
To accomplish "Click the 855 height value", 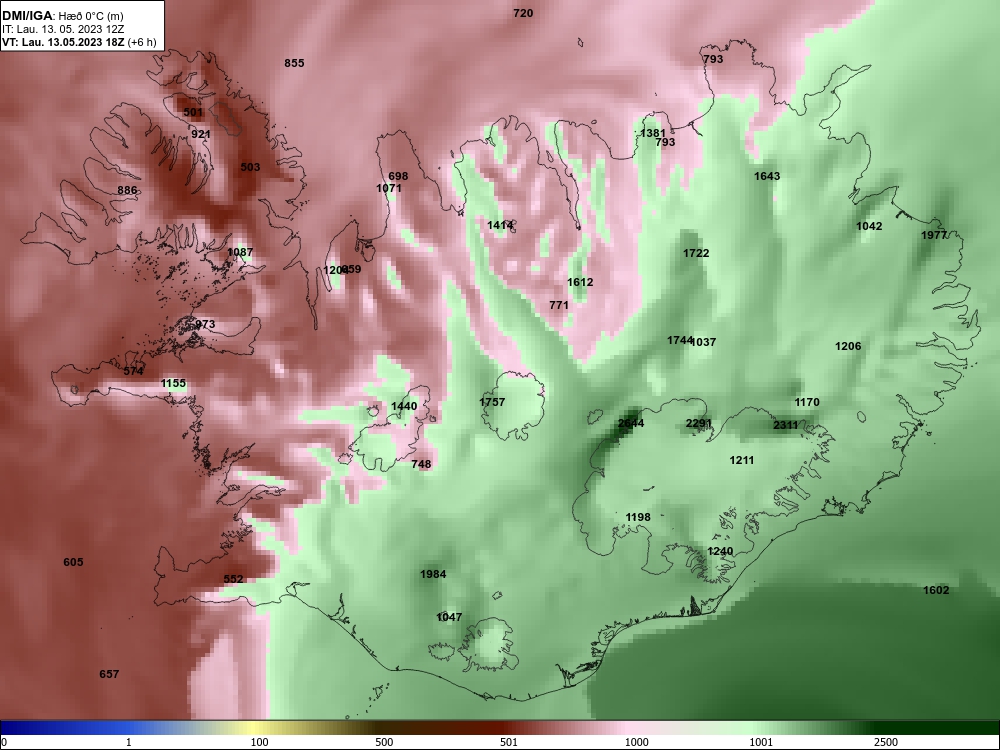I will click(294, 62).
